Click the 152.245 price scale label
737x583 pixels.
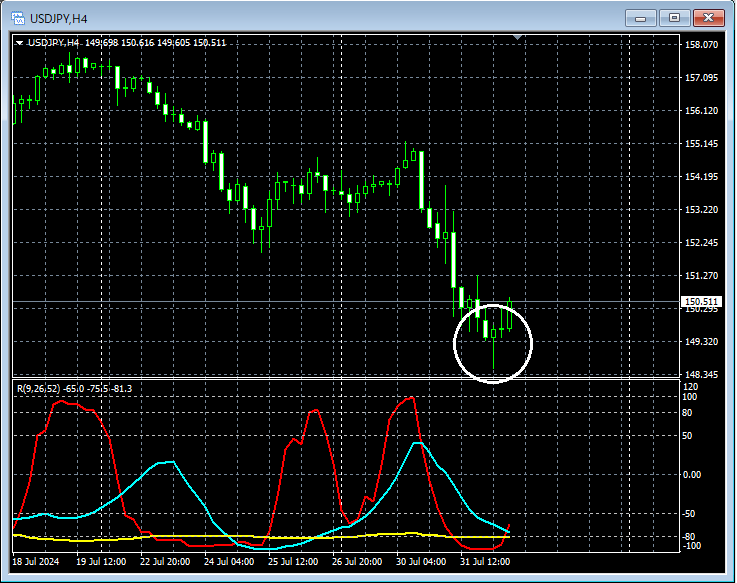coord(701,243)
